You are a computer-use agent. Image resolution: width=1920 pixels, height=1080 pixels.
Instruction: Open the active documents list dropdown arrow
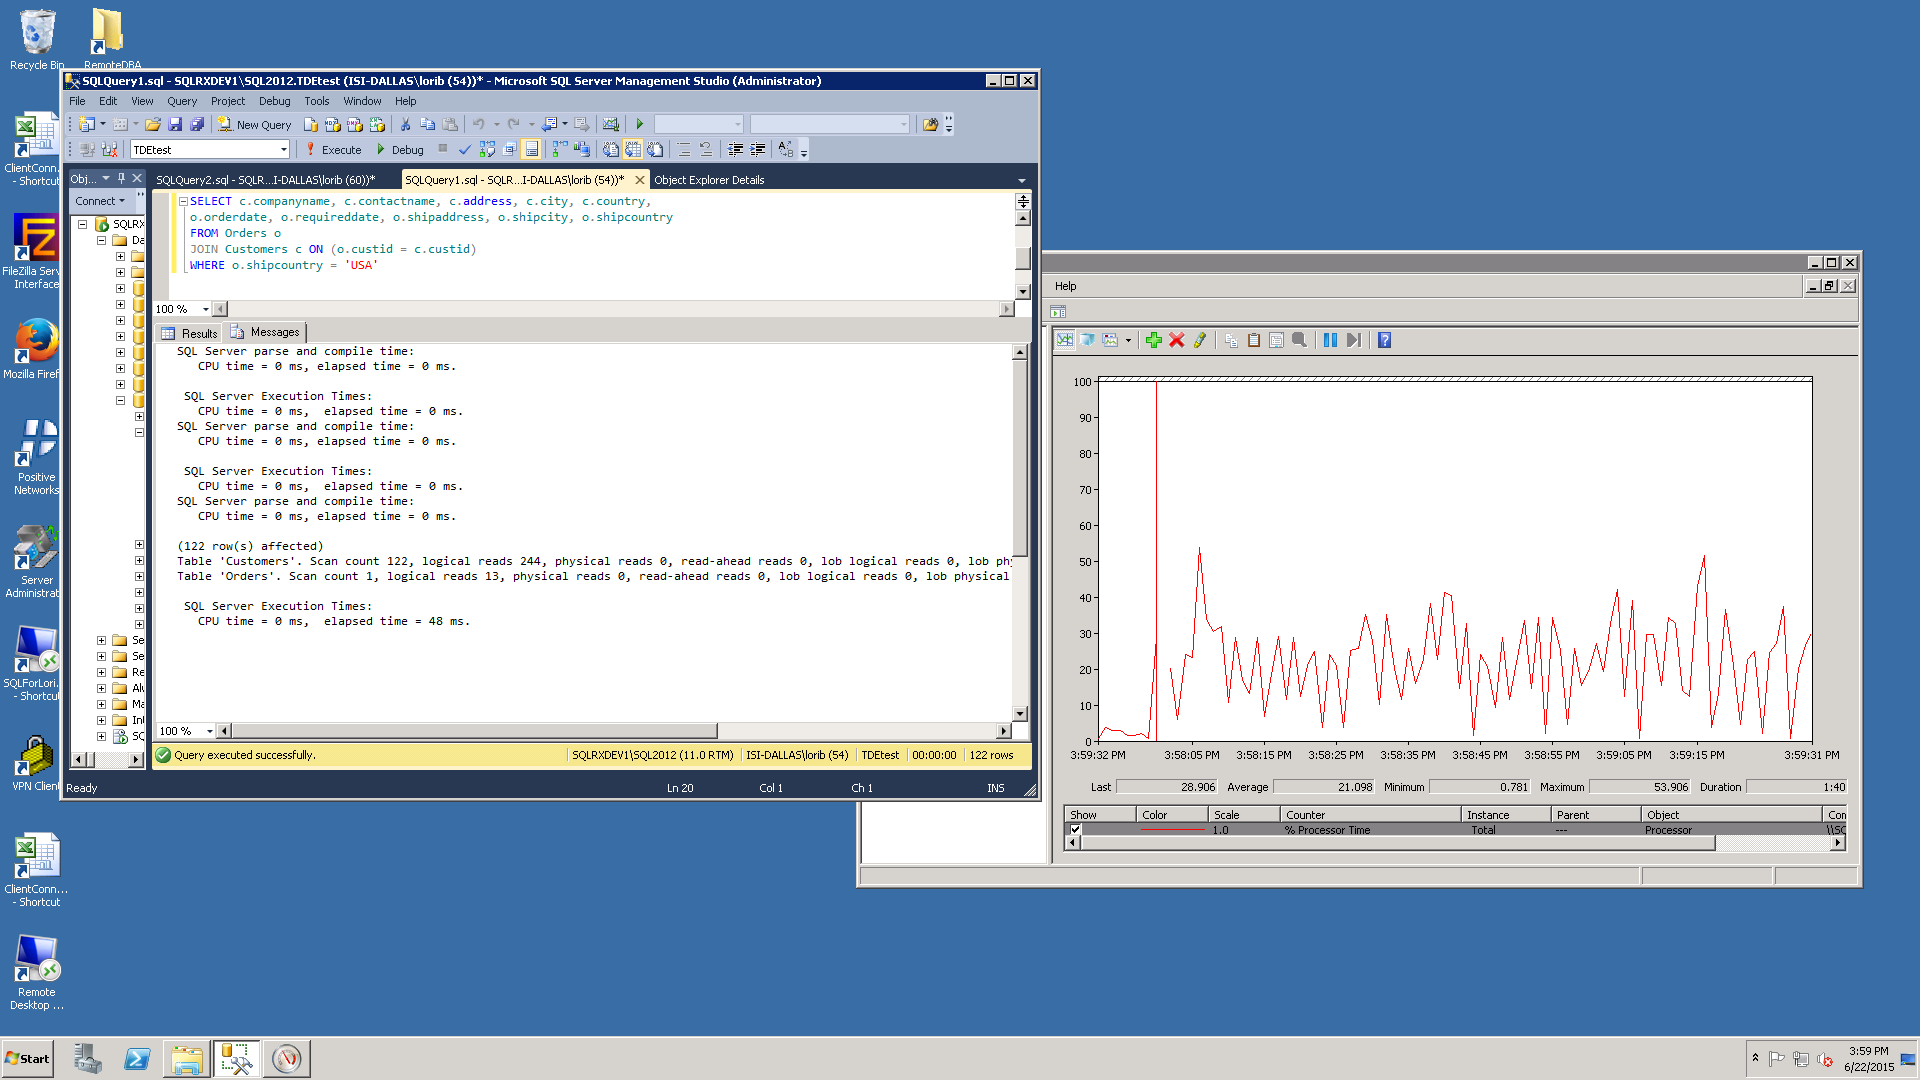pyautogui.click(x=1021, y=180)
